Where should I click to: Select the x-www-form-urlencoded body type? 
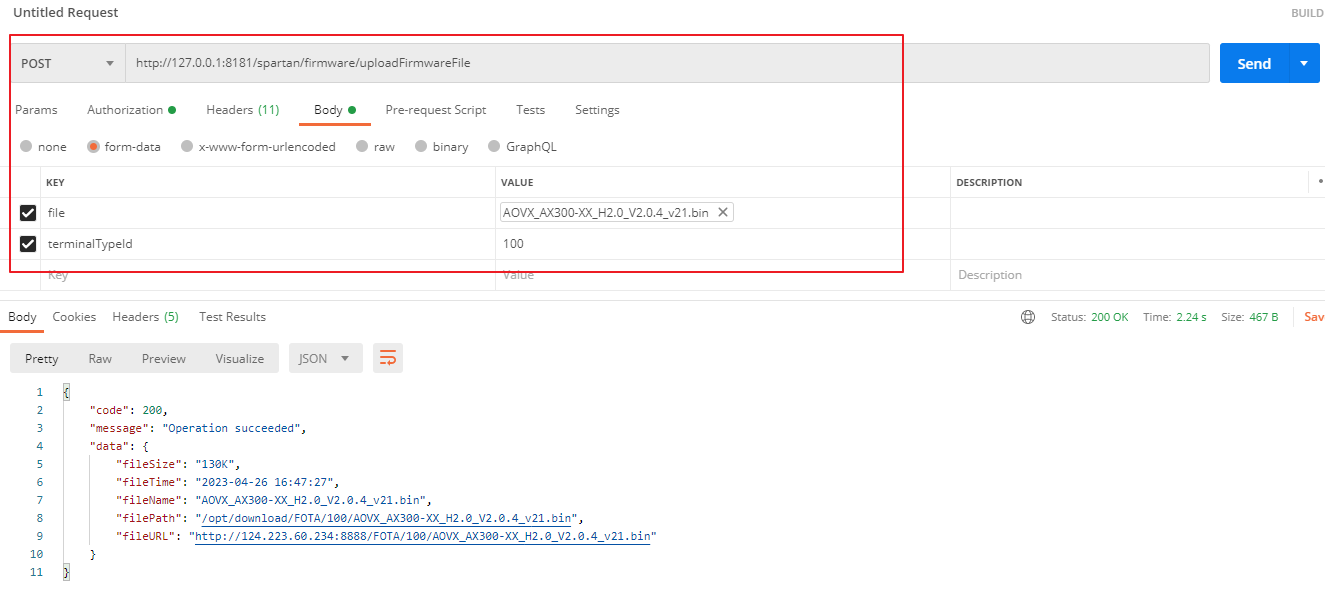(258, 146)
